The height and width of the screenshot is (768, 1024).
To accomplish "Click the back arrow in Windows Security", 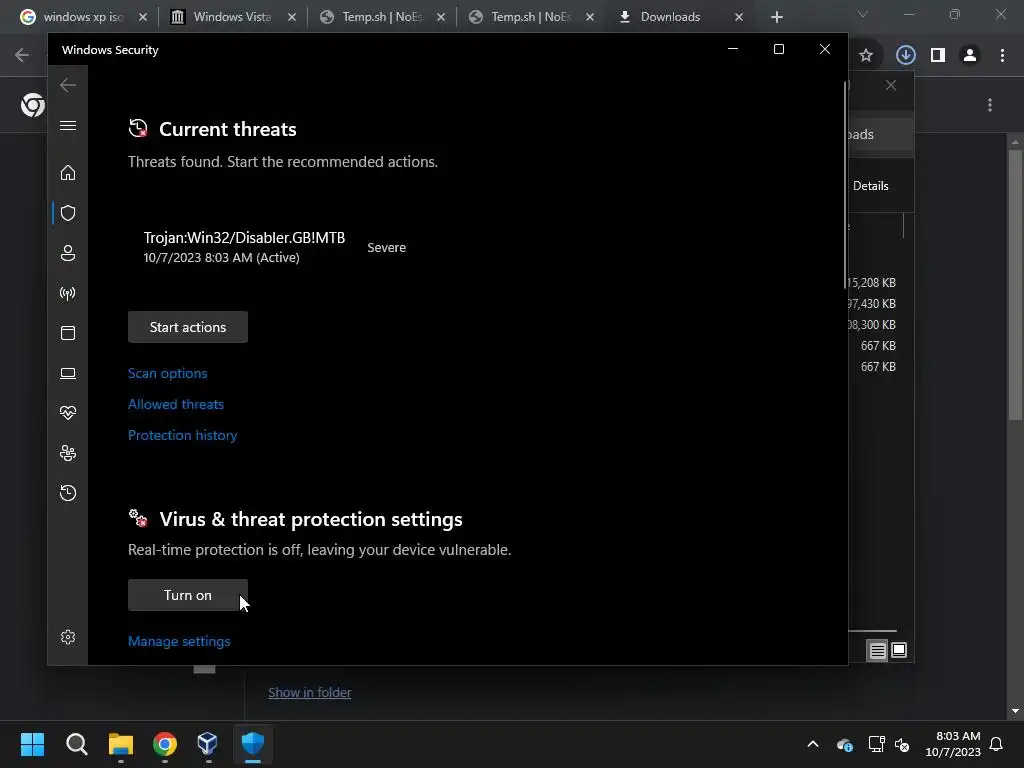I will click(x=68, y=85).
